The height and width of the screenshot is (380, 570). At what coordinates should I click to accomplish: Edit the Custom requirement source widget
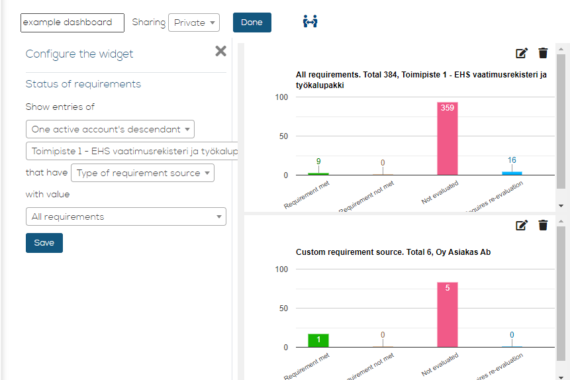[x=522, y=225]
